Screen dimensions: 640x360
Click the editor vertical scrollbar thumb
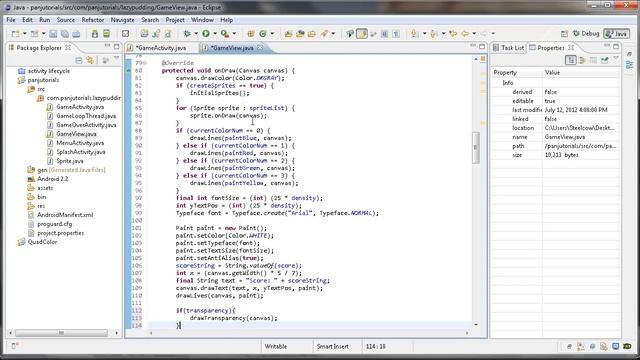(x=476, y=147)
